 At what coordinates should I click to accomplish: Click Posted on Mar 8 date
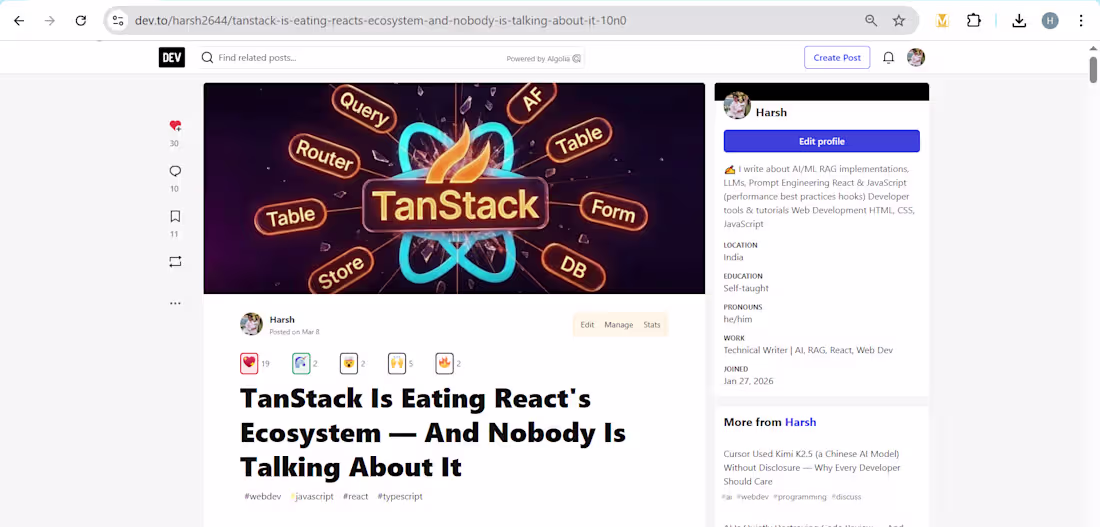[294, 332]
